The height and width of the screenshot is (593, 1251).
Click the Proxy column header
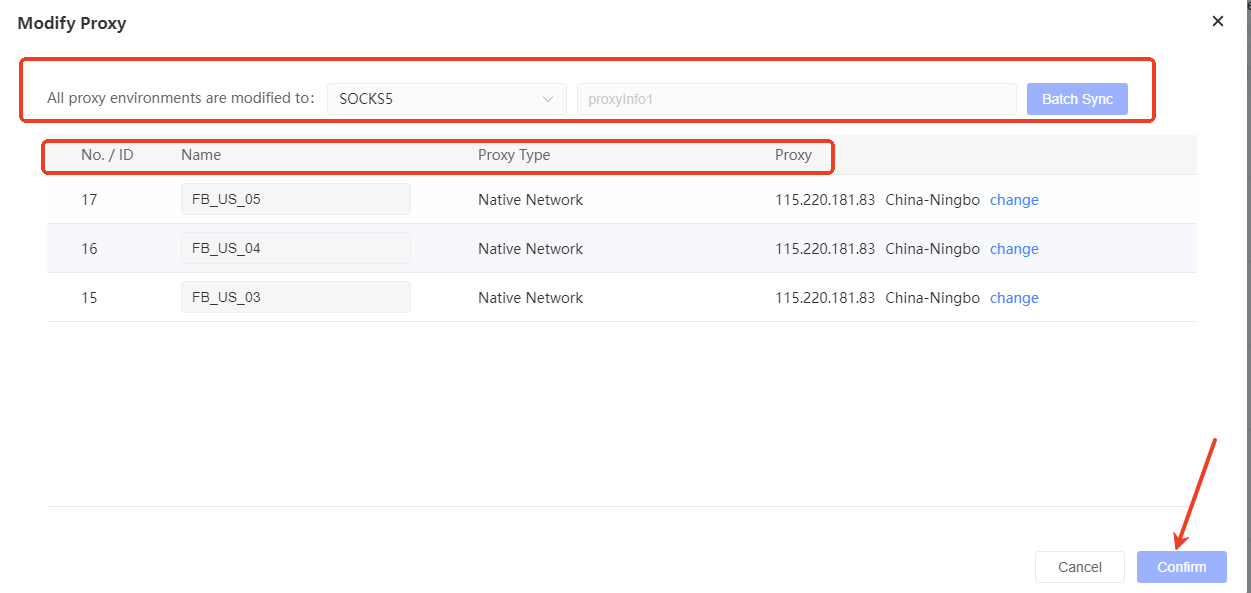coord(793,155)
